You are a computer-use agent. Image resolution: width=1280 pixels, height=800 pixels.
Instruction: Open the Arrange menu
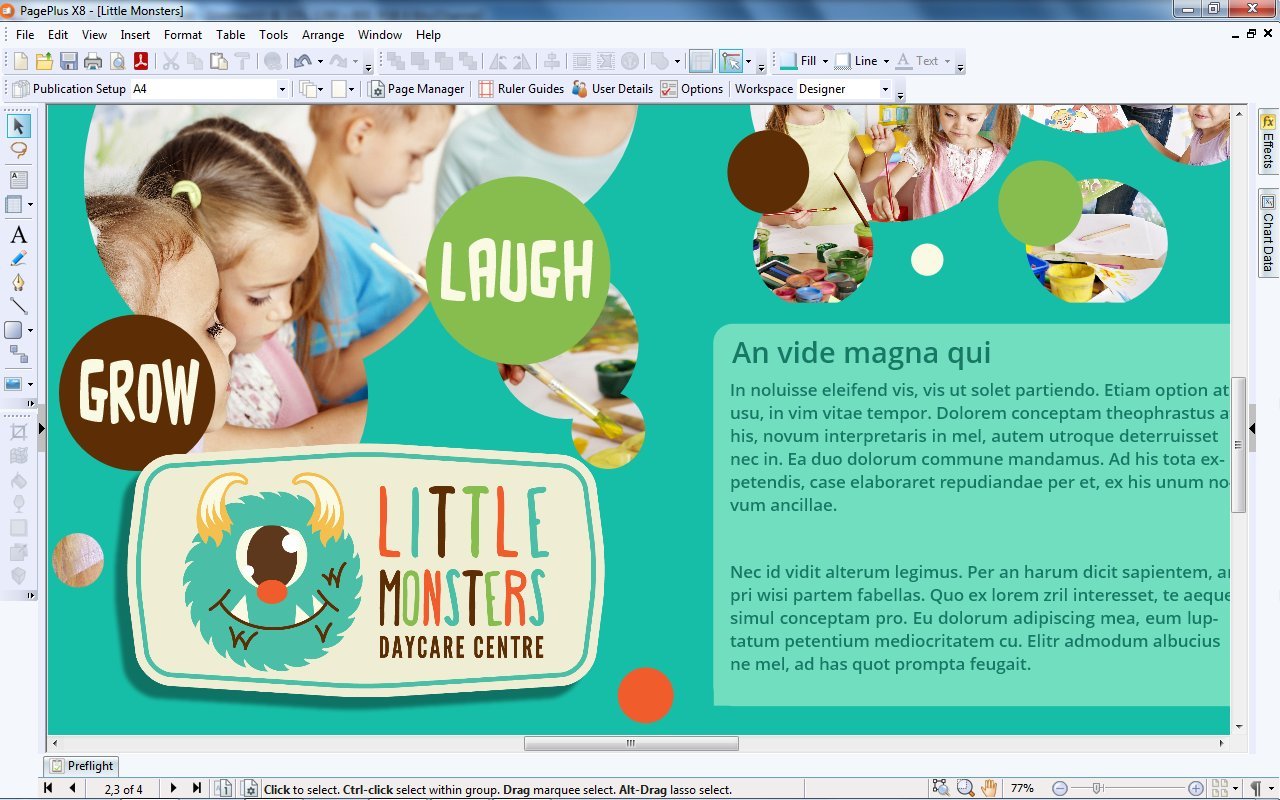tap(323, 35)
